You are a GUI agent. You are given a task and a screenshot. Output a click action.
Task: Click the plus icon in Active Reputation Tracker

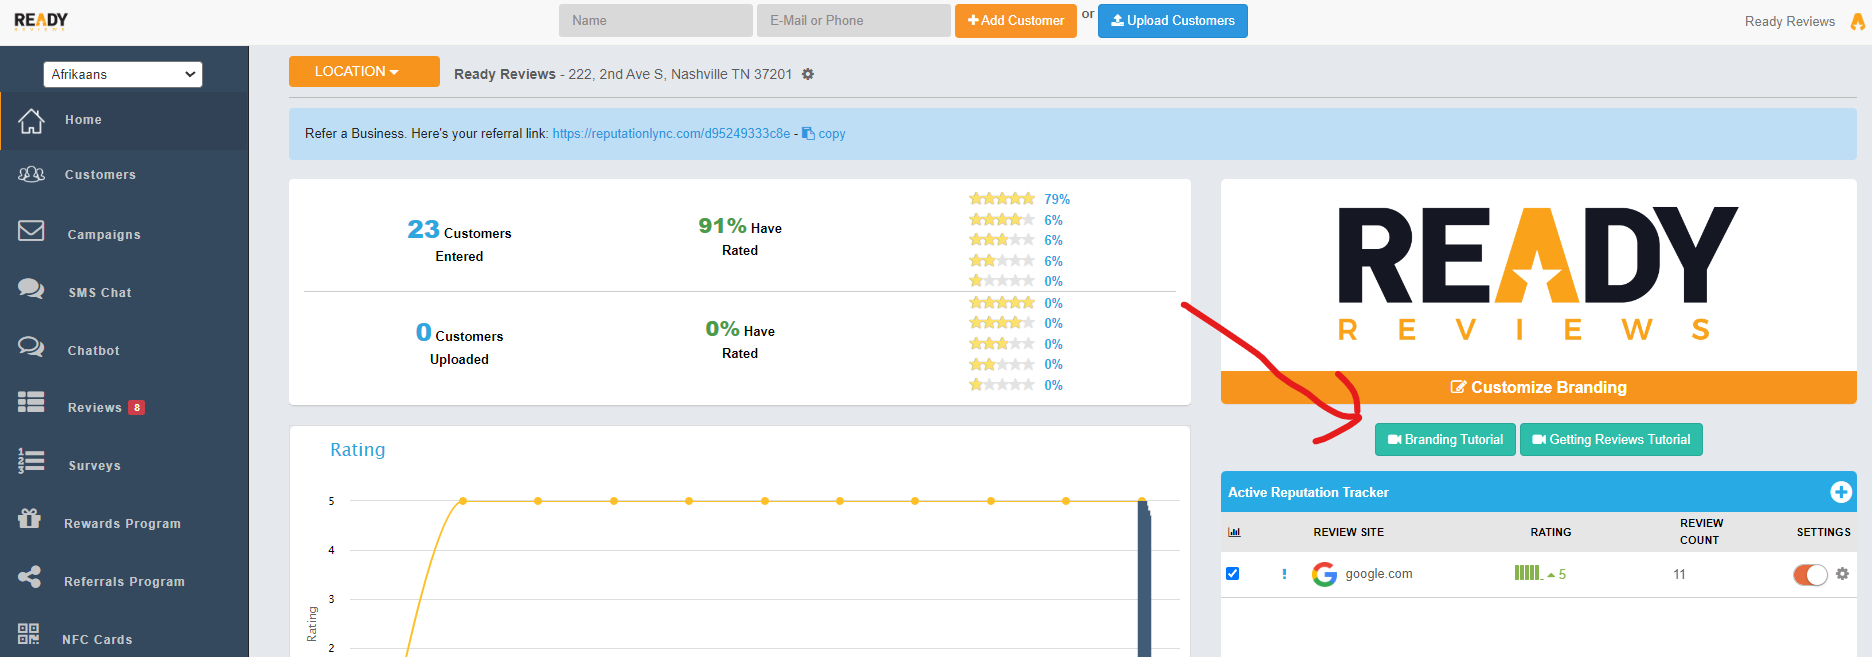[1840, 492]
